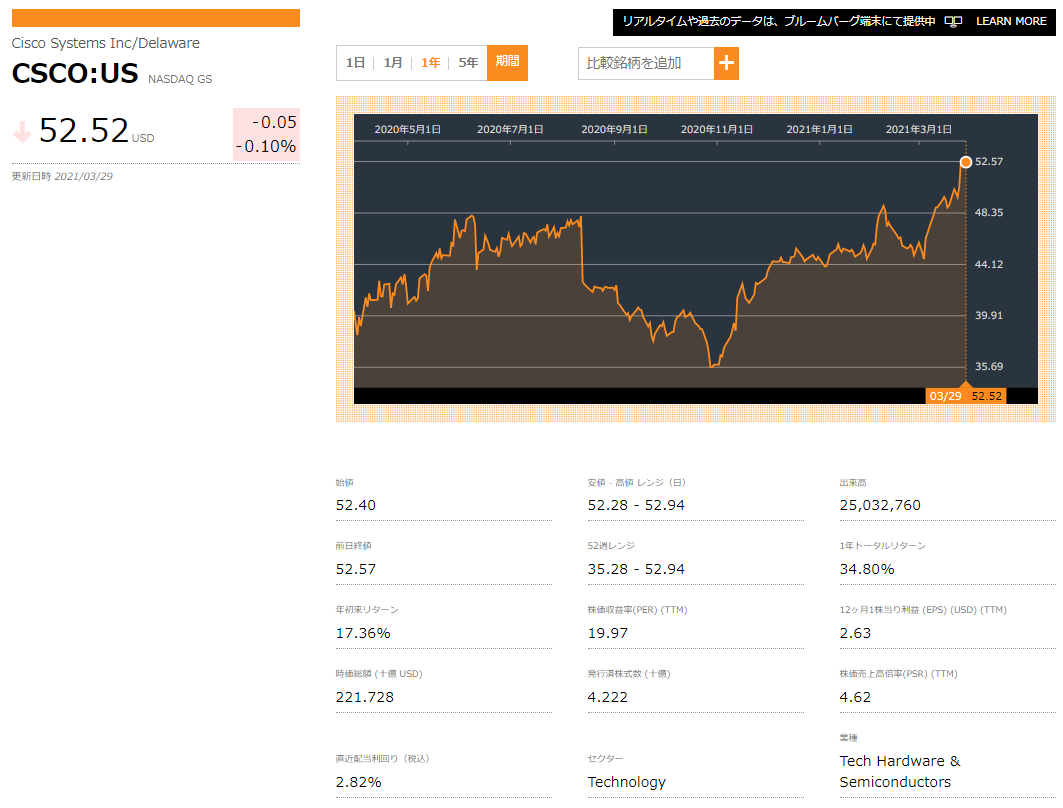Click the terminal icon beside LEARN MORE
1063x808 pixels.
pyautogui.click(x=953, y=22)
